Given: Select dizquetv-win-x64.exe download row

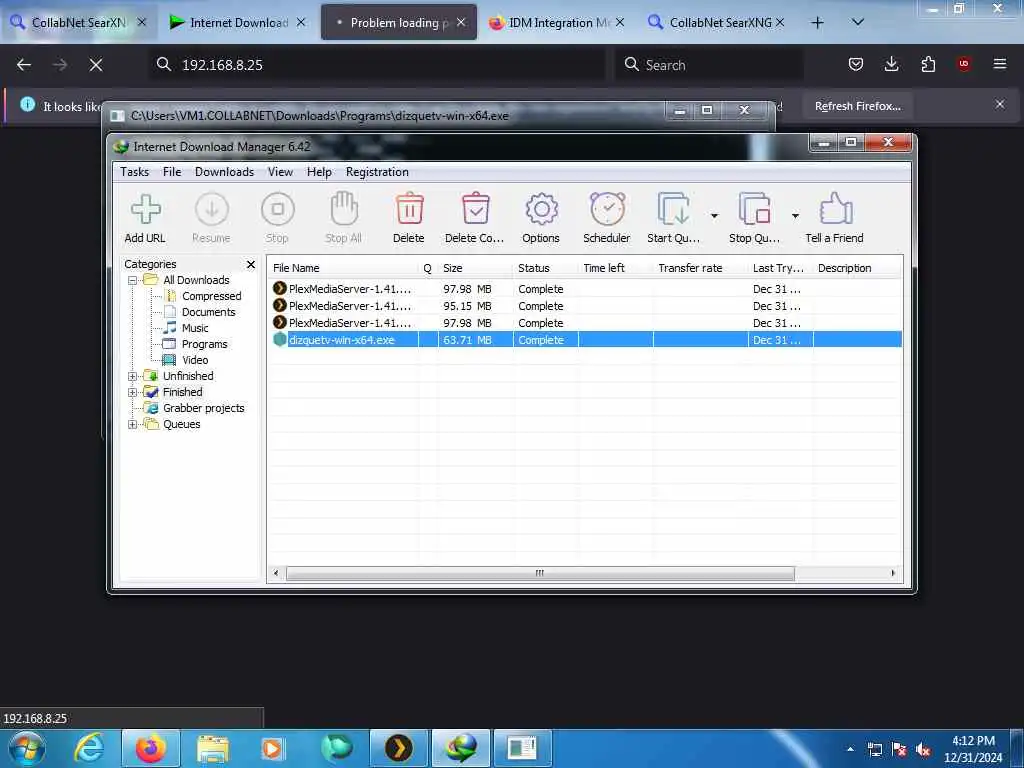Looking at the screenshot, I should [584, 340].
